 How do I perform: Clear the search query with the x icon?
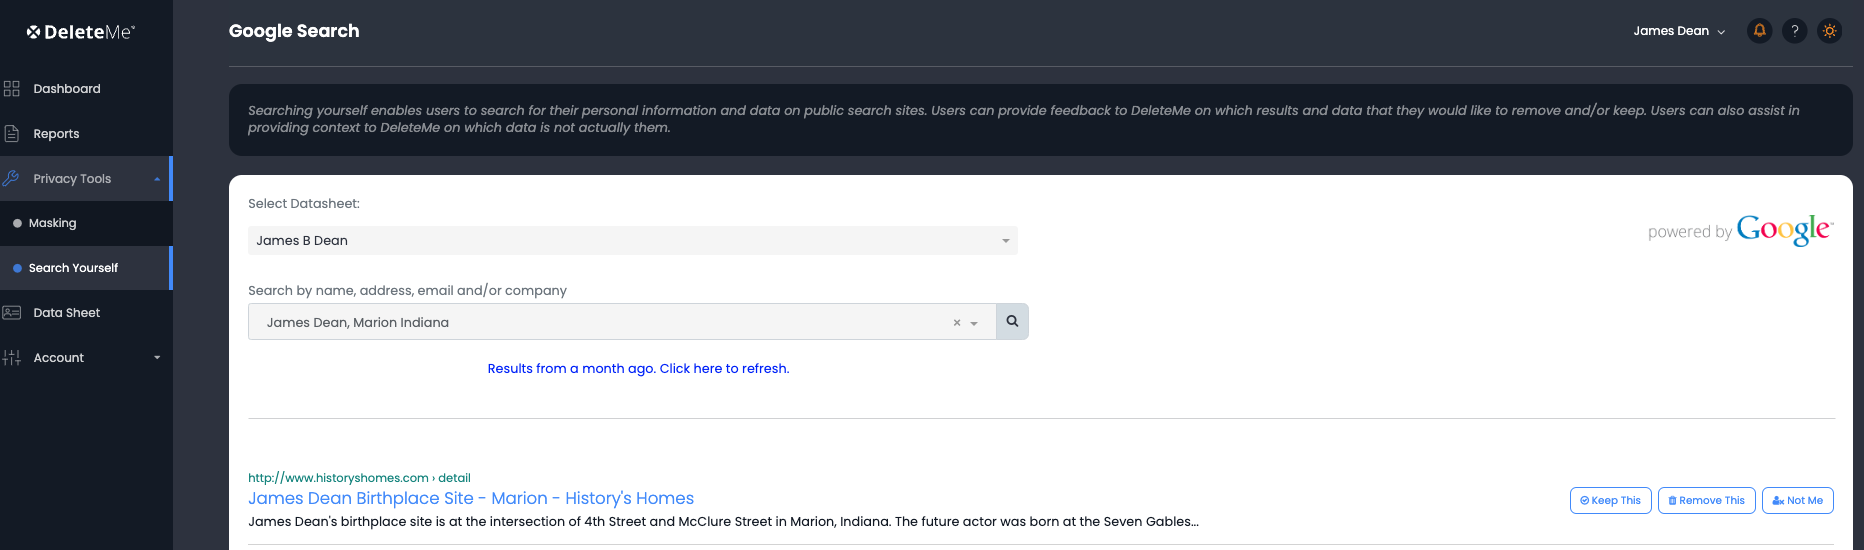coord(957,322)
